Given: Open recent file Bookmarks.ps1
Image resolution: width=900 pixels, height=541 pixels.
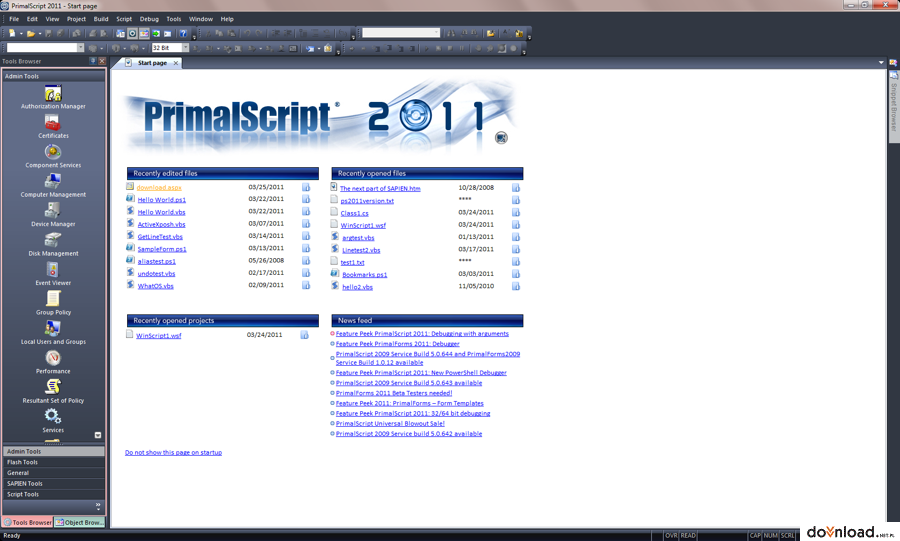Looking at the screenshot, I should click(364, 275).
